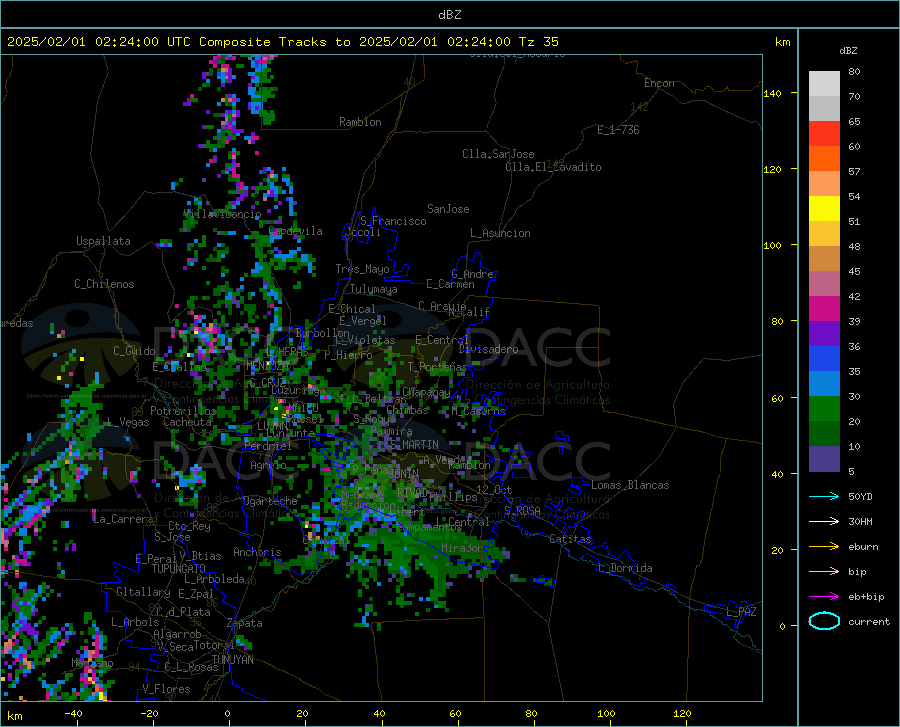
Task: Click the V_Flores place label
Action: pyautogui.click(x=166, y=689)
